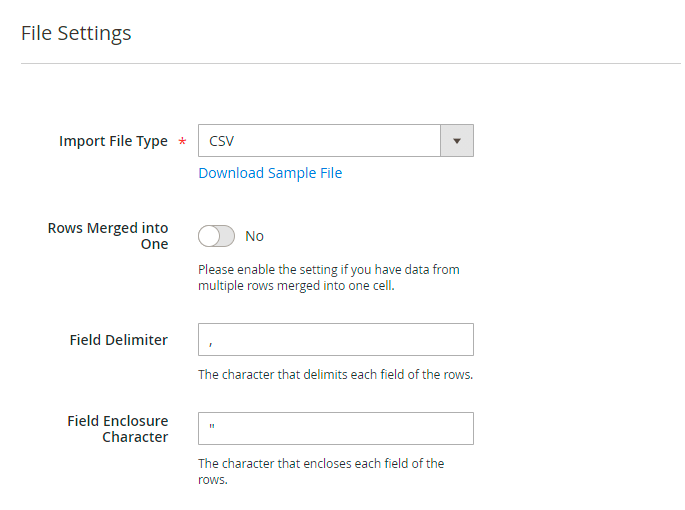Click the 'Field Enclosure Character' label

(117, 429)
